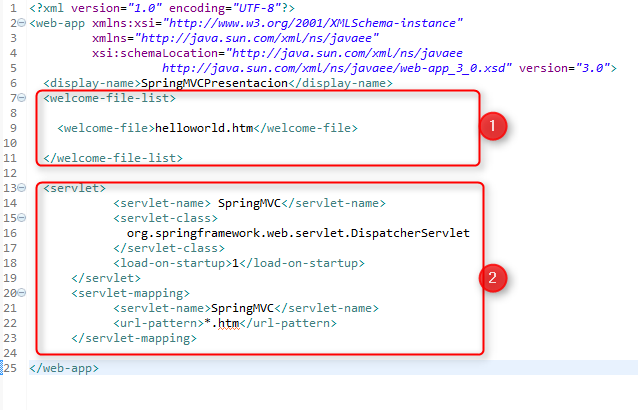Collapse the servlet element fold on line 13
The height and width of the screenshot is (410, 638).
tap(22, 187)
